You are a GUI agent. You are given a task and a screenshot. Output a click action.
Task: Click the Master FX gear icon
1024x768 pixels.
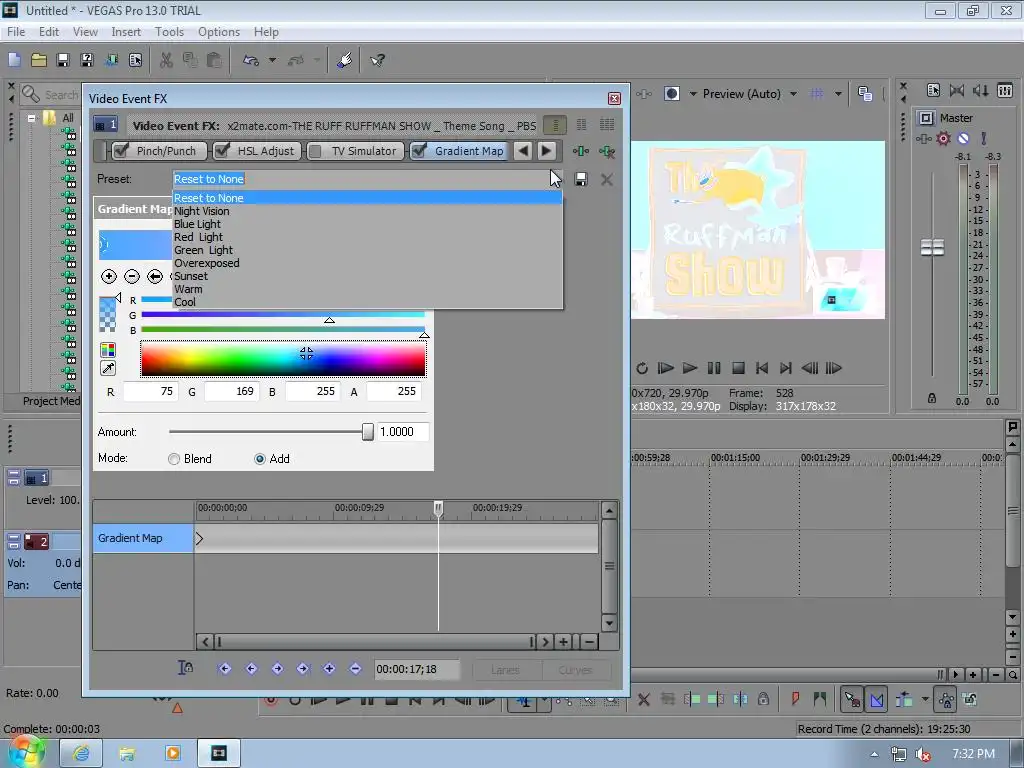943,138
